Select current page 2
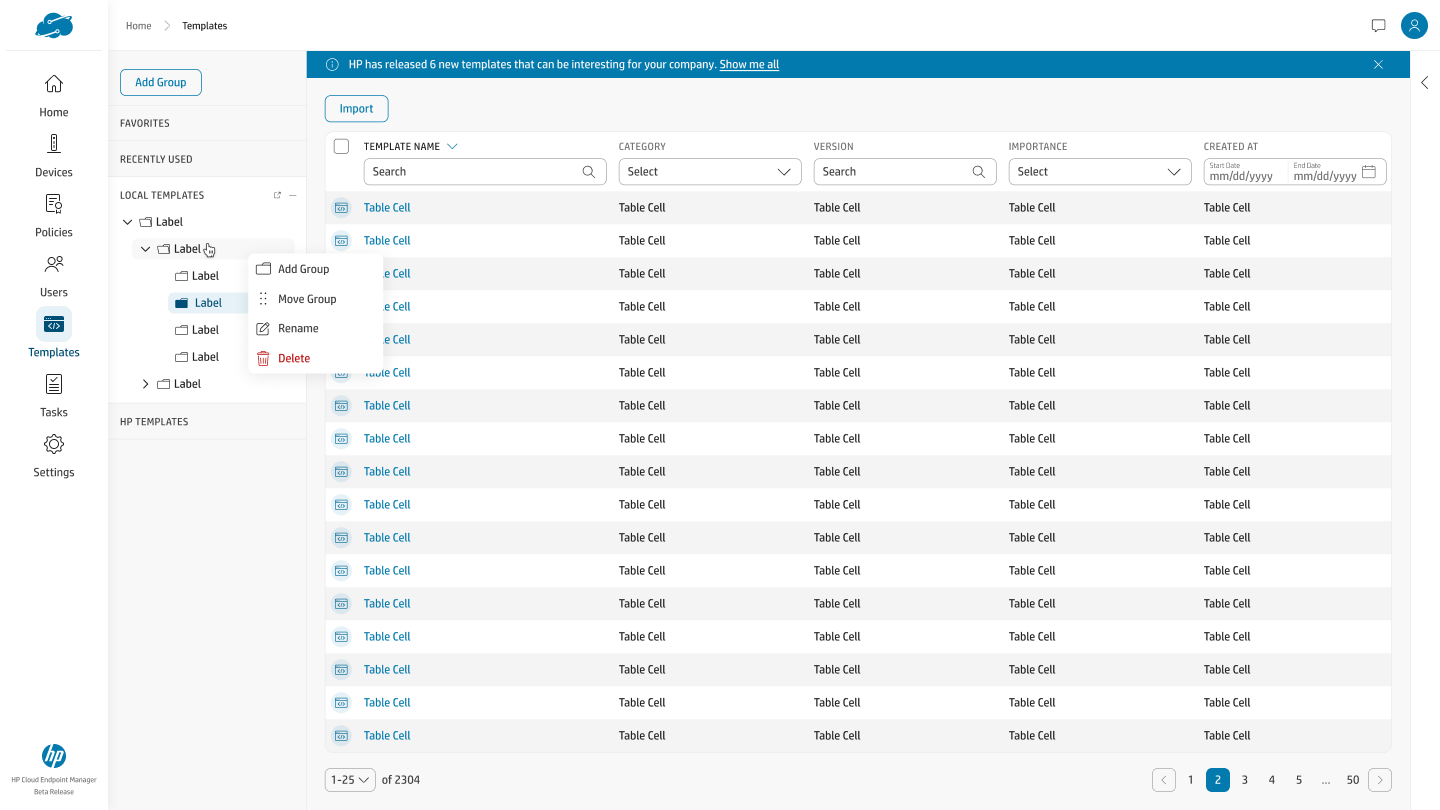Viewport: 1440px width, 810px height. pyautogui.click(x=1218, y=780)
